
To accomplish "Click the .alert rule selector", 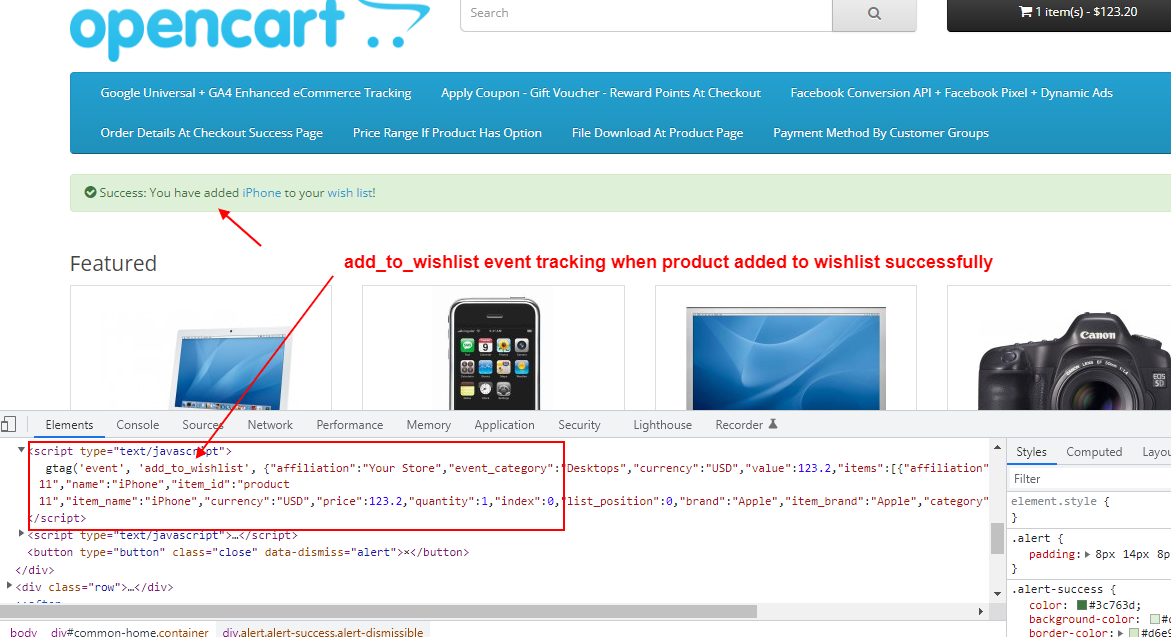I will point(1031,538).
